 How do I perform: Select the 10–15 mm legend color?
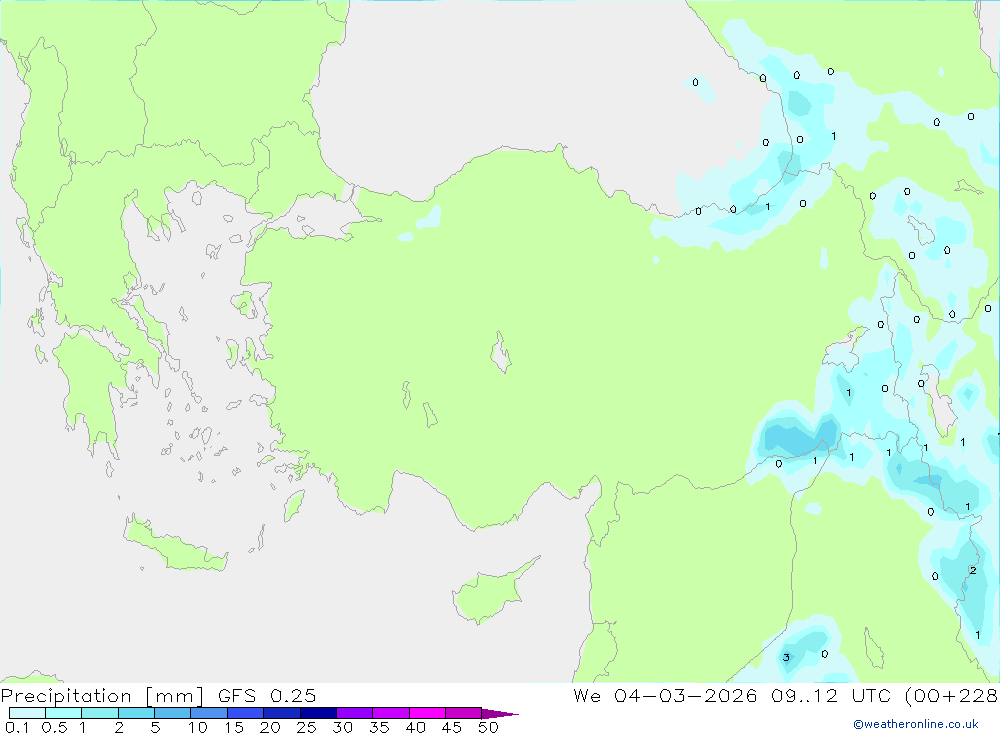coord(209,713)
